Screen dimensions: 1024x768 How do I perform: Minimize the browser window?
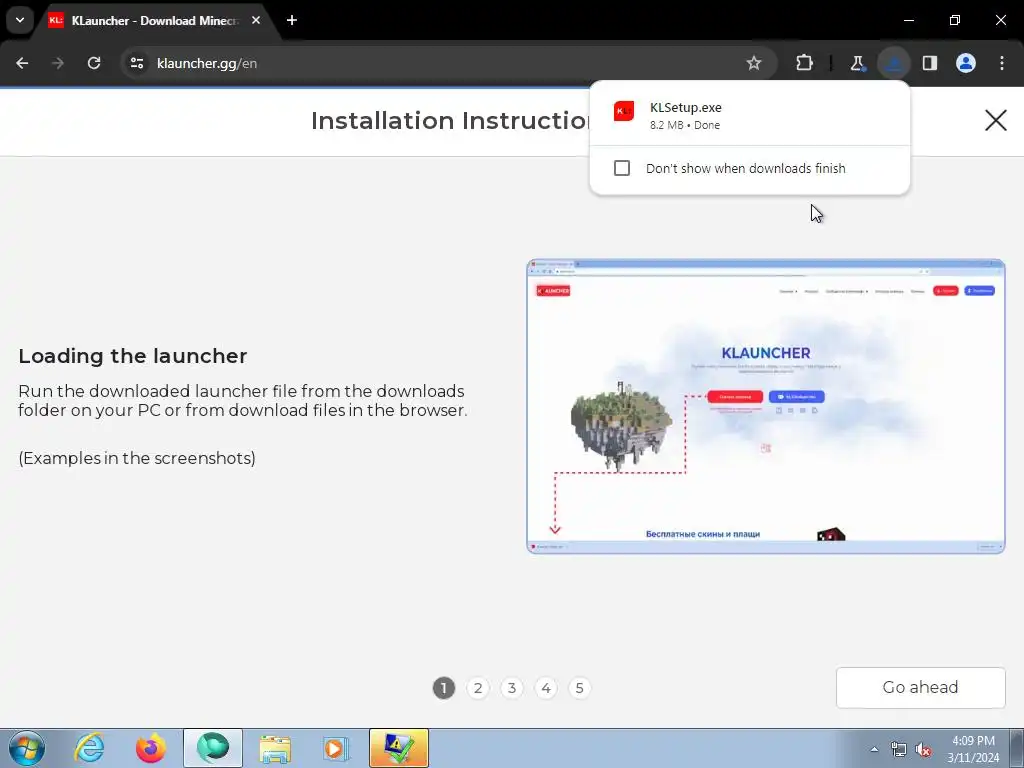click(908, 20)
